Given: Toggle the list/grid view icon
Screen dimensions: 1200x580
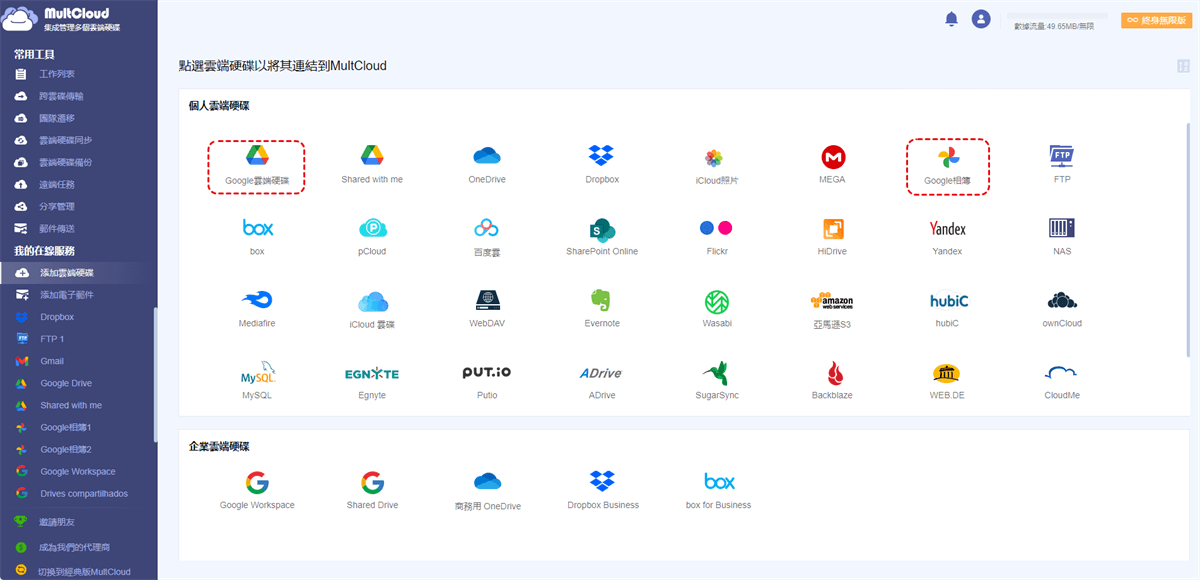Looking at the screenshot, I should click(x=1183, y=66).
